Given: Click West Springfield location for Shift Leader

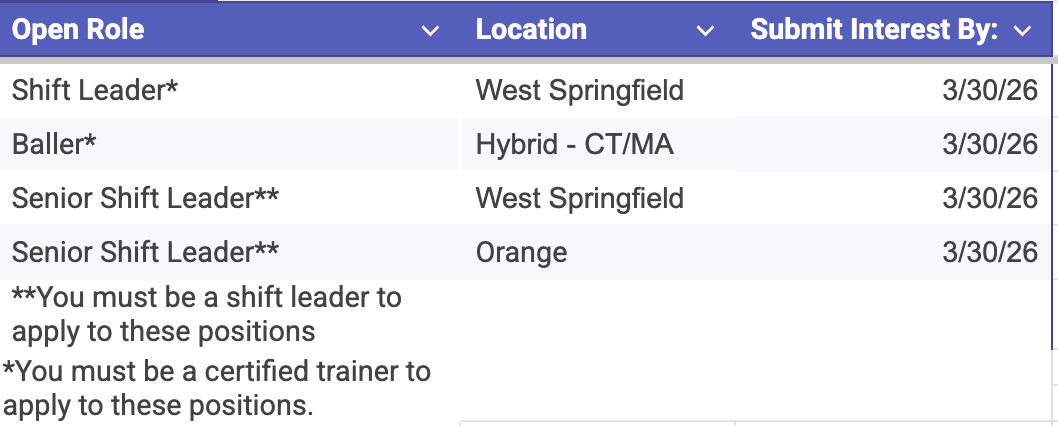Looking at the screenshot, I should point(580,91).
